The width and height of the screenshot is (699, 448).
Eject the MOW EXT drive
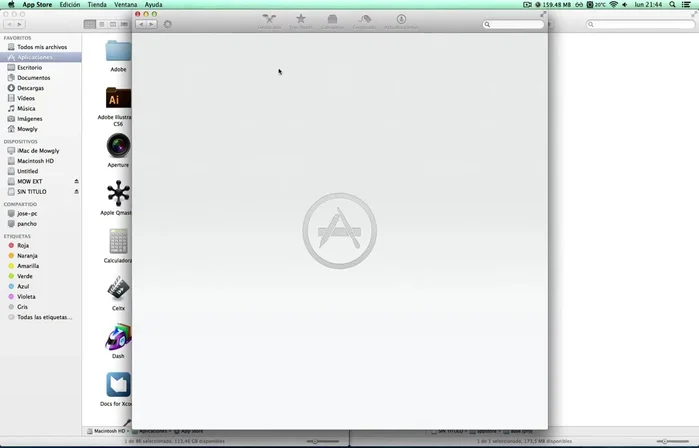click(76, 181)
